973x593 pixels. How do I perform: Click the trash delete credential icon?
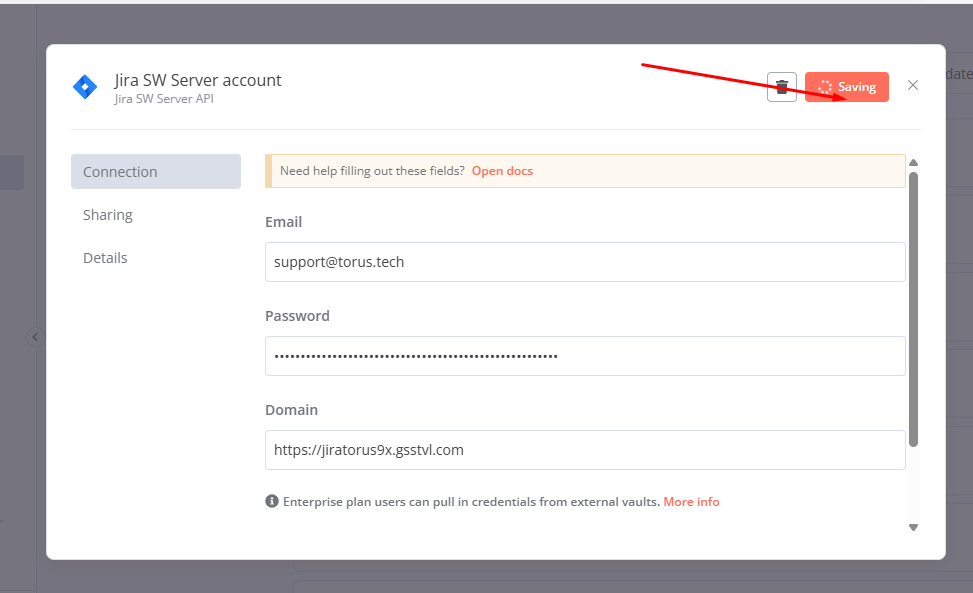click(782, 87)
